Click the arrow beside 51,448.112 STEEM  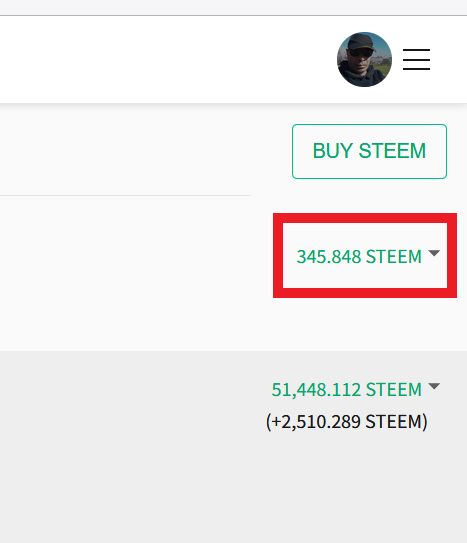point(434,386)
